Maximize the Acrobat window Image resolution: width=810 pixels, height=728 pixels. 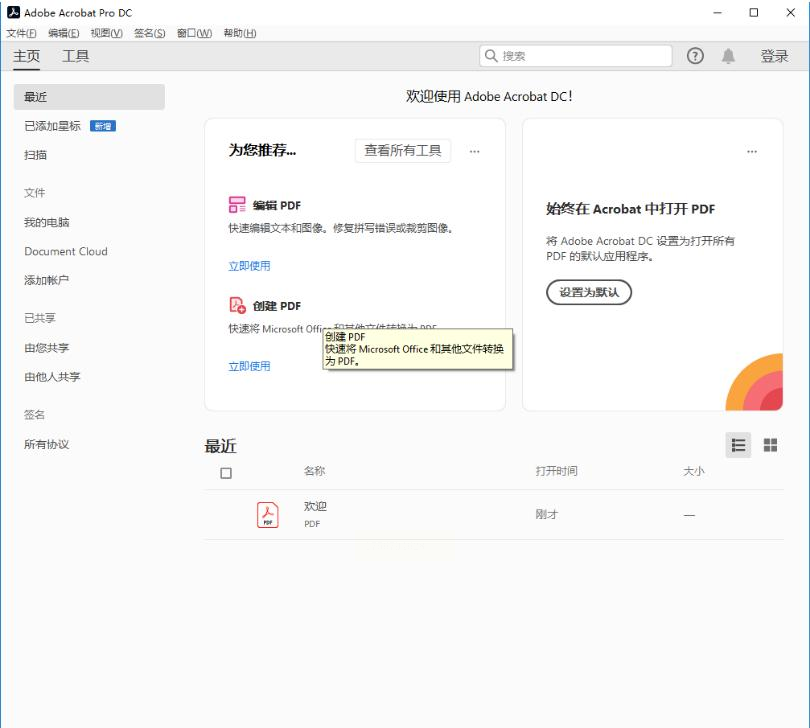(x=754, y=12)
